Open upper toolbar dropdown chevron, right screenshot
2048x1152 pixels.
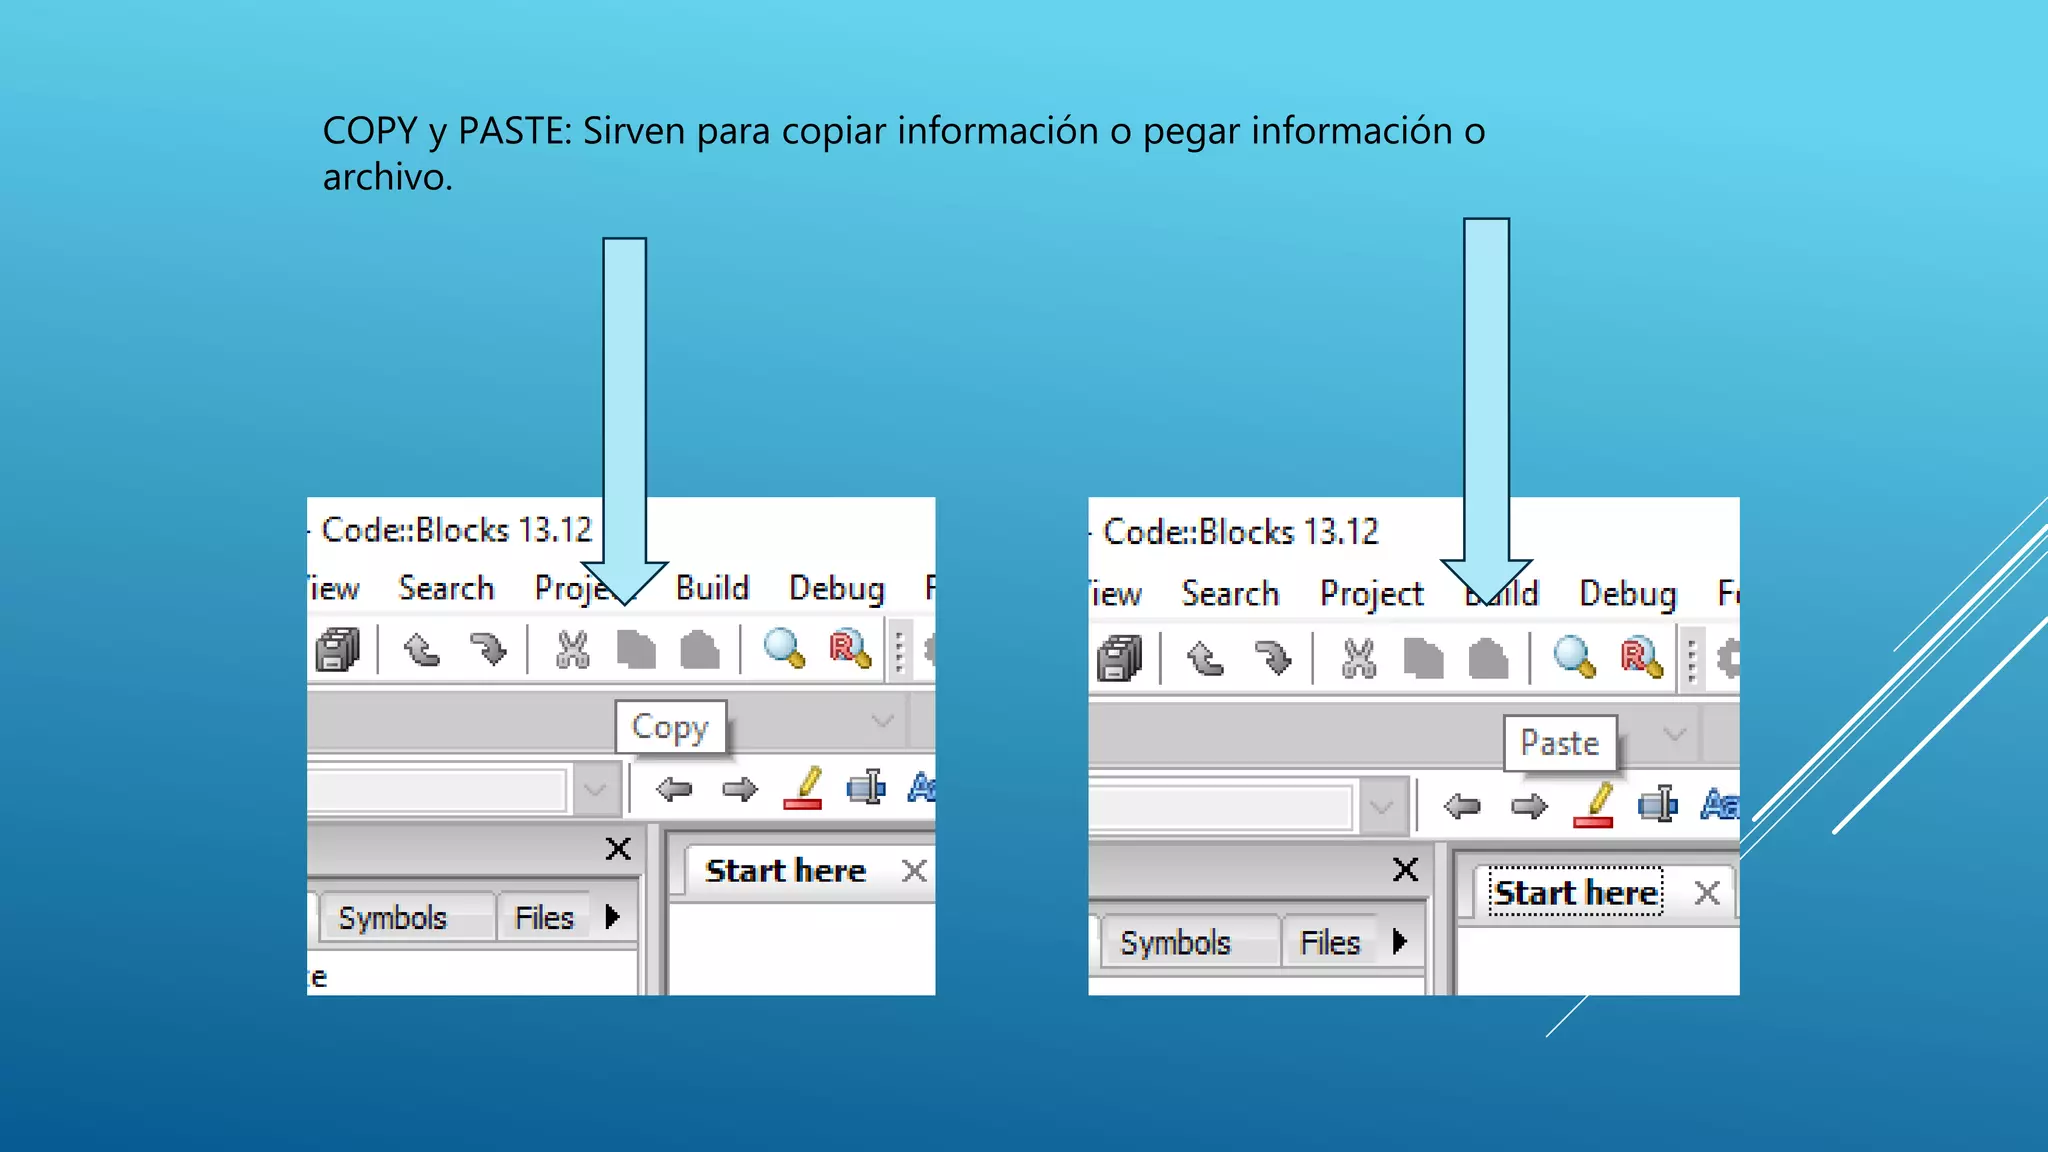tap(1675, 734)
